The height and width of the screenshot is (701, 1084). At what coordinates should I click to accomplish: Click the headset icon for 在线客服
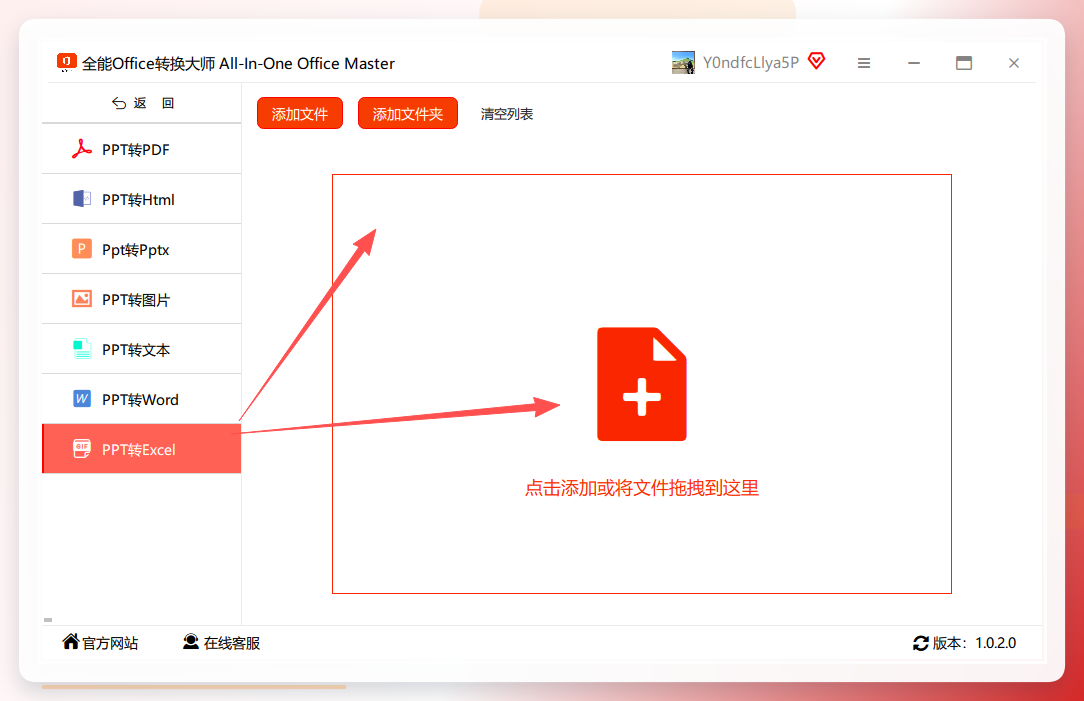tap(191, 642)
